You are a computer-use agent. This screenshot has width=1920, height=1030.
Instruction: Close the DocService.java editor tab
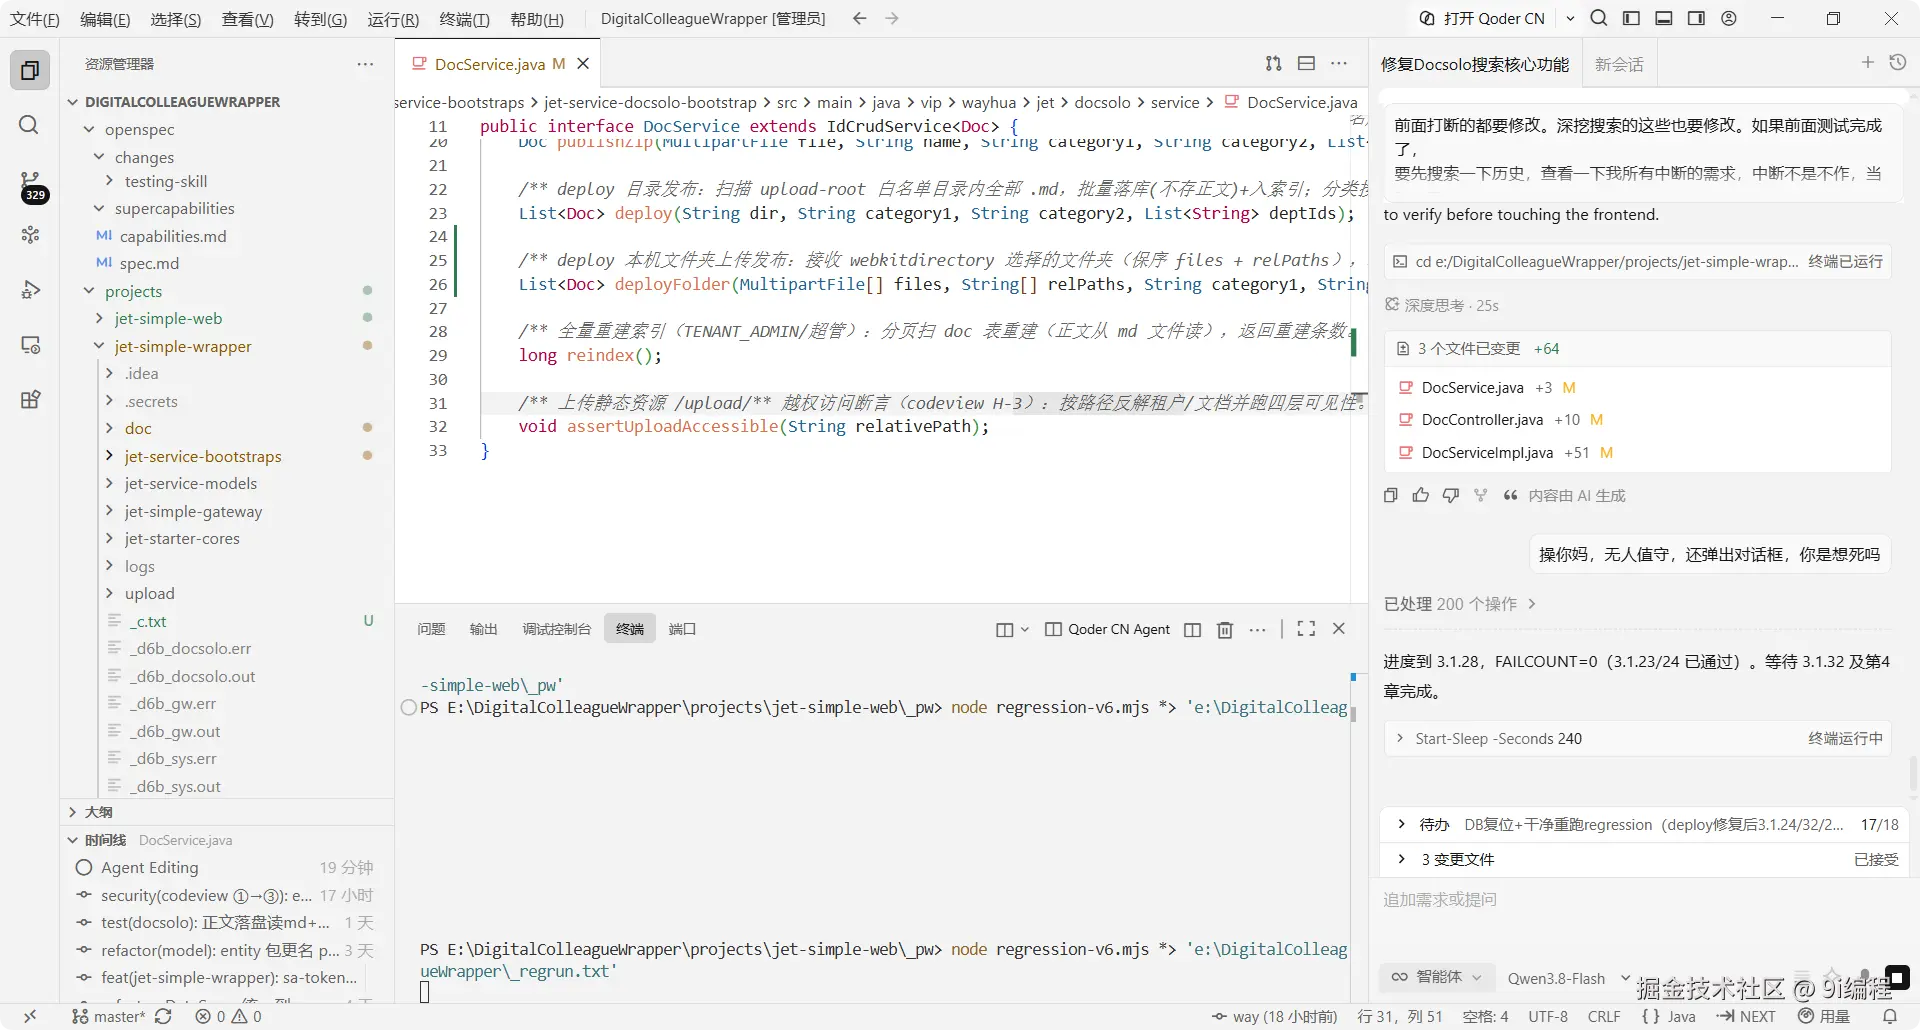(x=583, y=64)
